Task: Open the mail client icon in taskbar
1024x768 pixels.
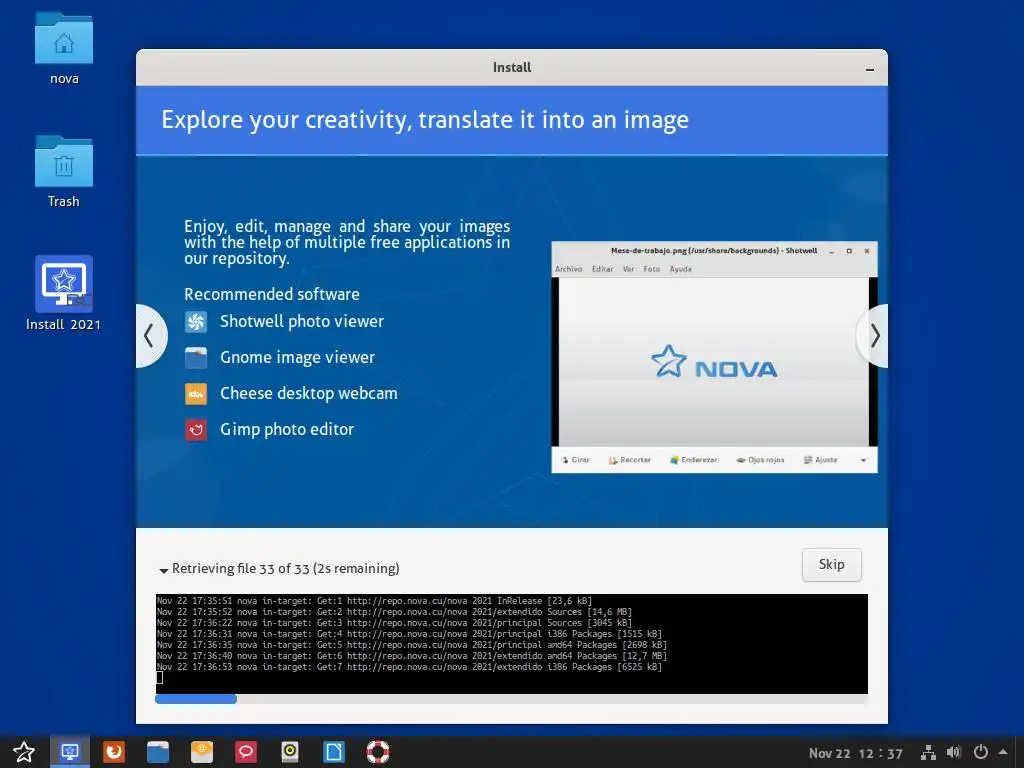Action: coord(202,752)
